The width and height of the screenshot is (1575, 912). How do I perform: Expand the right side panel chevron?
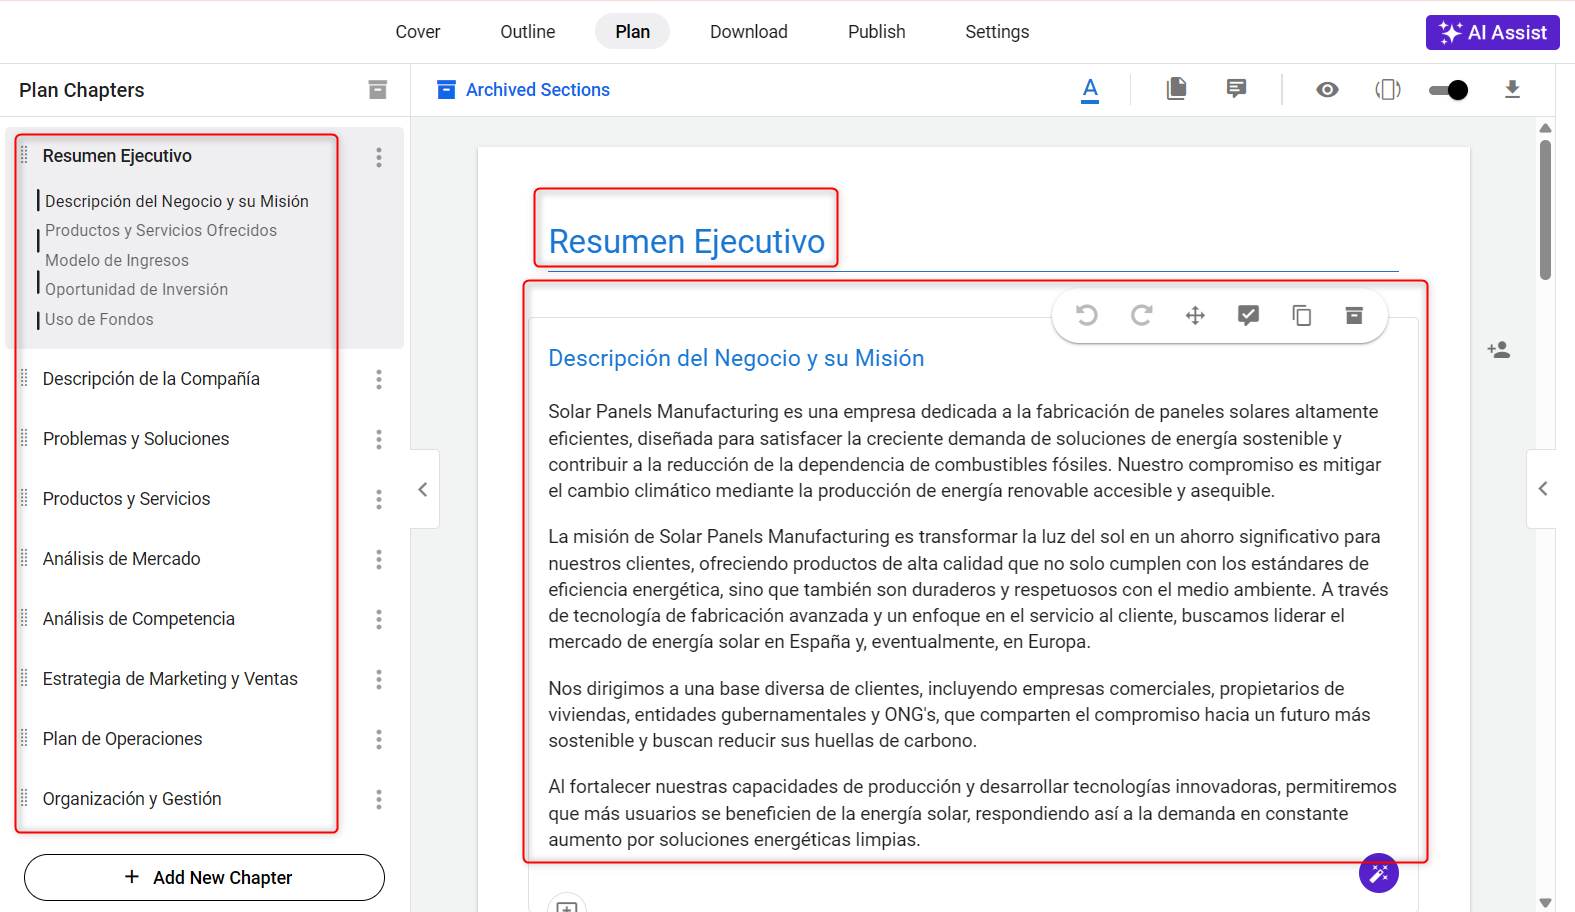pyautogui.click(x=1543, y=488)
